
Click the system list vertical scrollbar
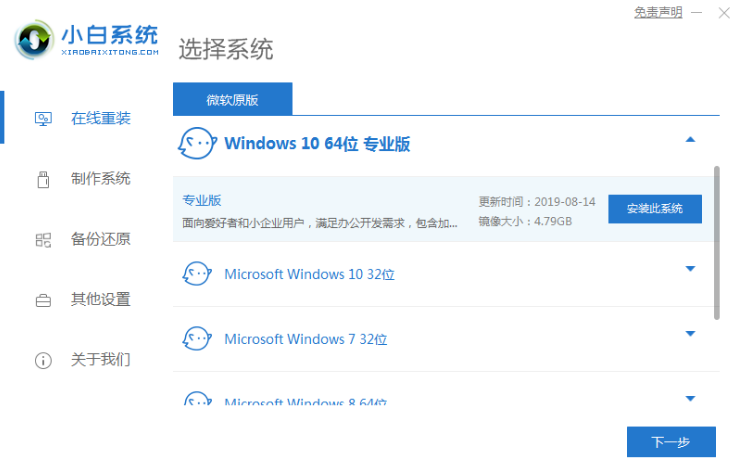716,242
